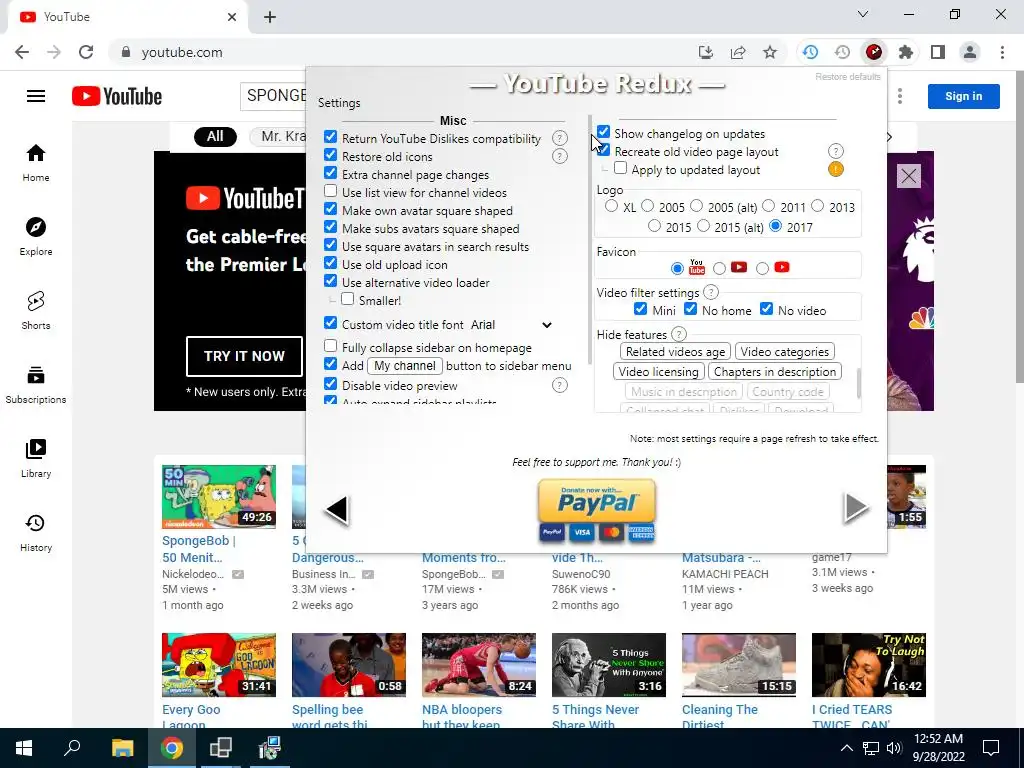Screen dimensions: 1024x768
Task: Check Apply to updated layout
Action: coord(620,168)
